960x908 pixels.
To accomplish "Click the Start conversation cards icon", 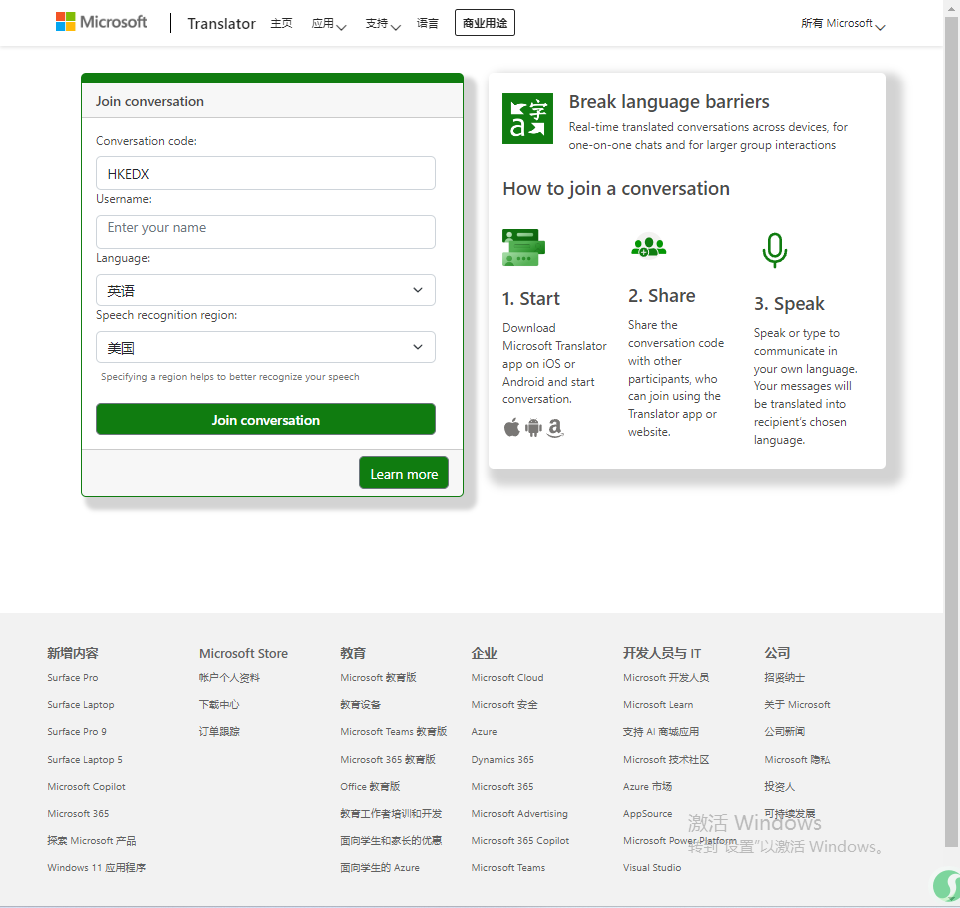I will [x=523, y=247].
